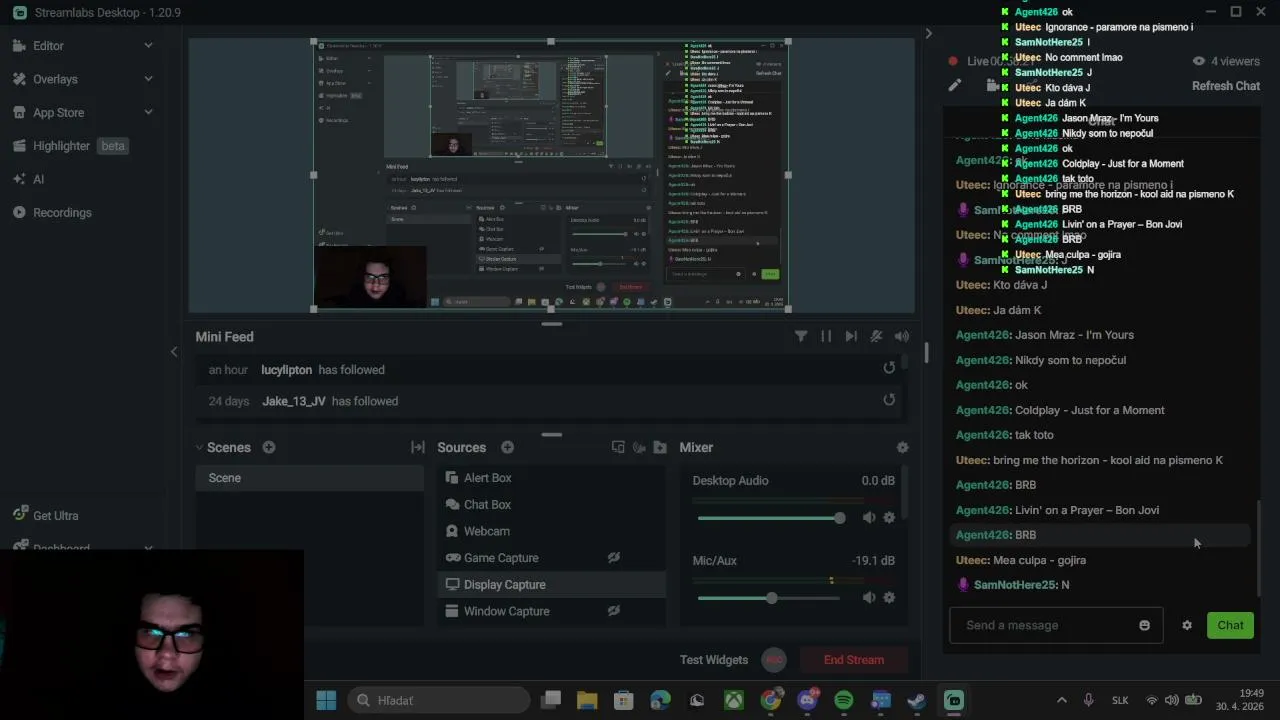Select the Scene item in Scenes list
The height and width of the screenshot is (720, 1280).
coord(310,478)
